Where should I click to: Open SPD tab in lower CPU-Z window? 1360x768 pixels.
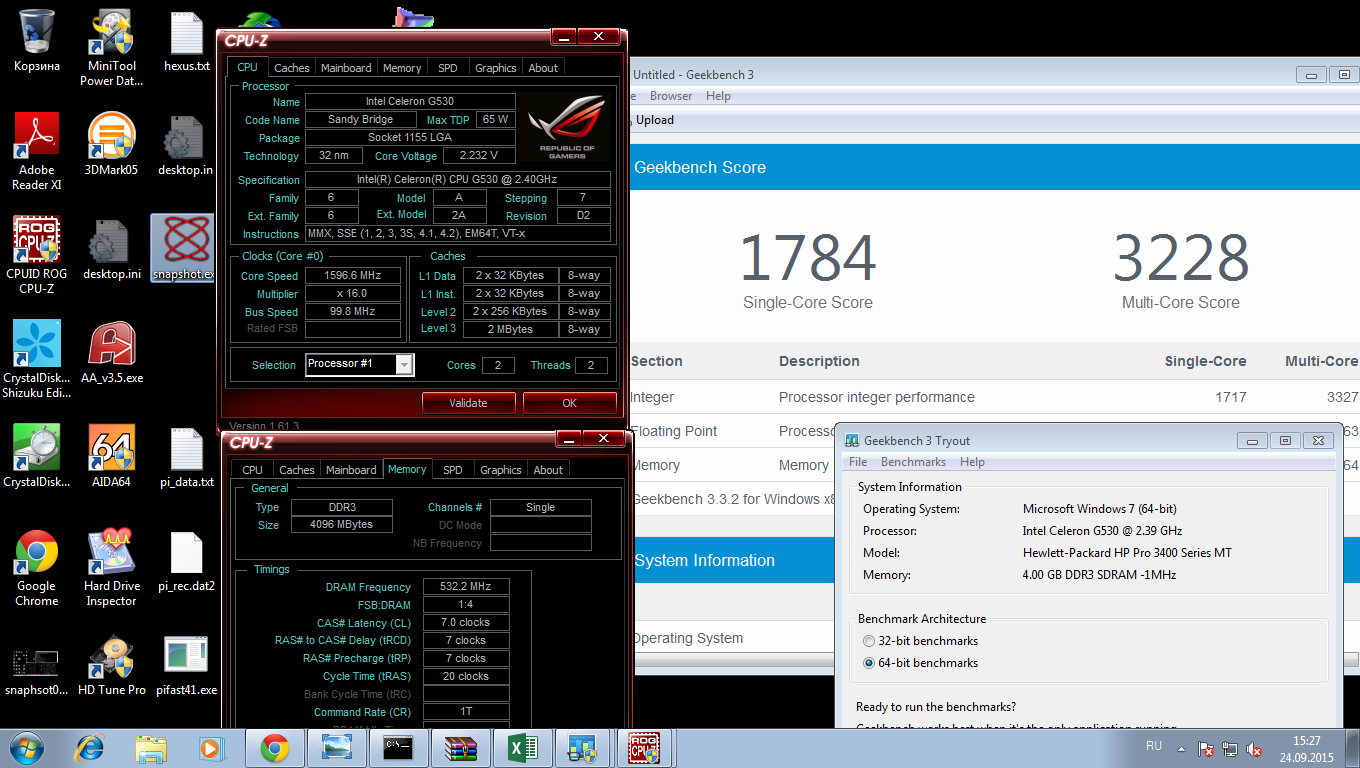(453, 470)
